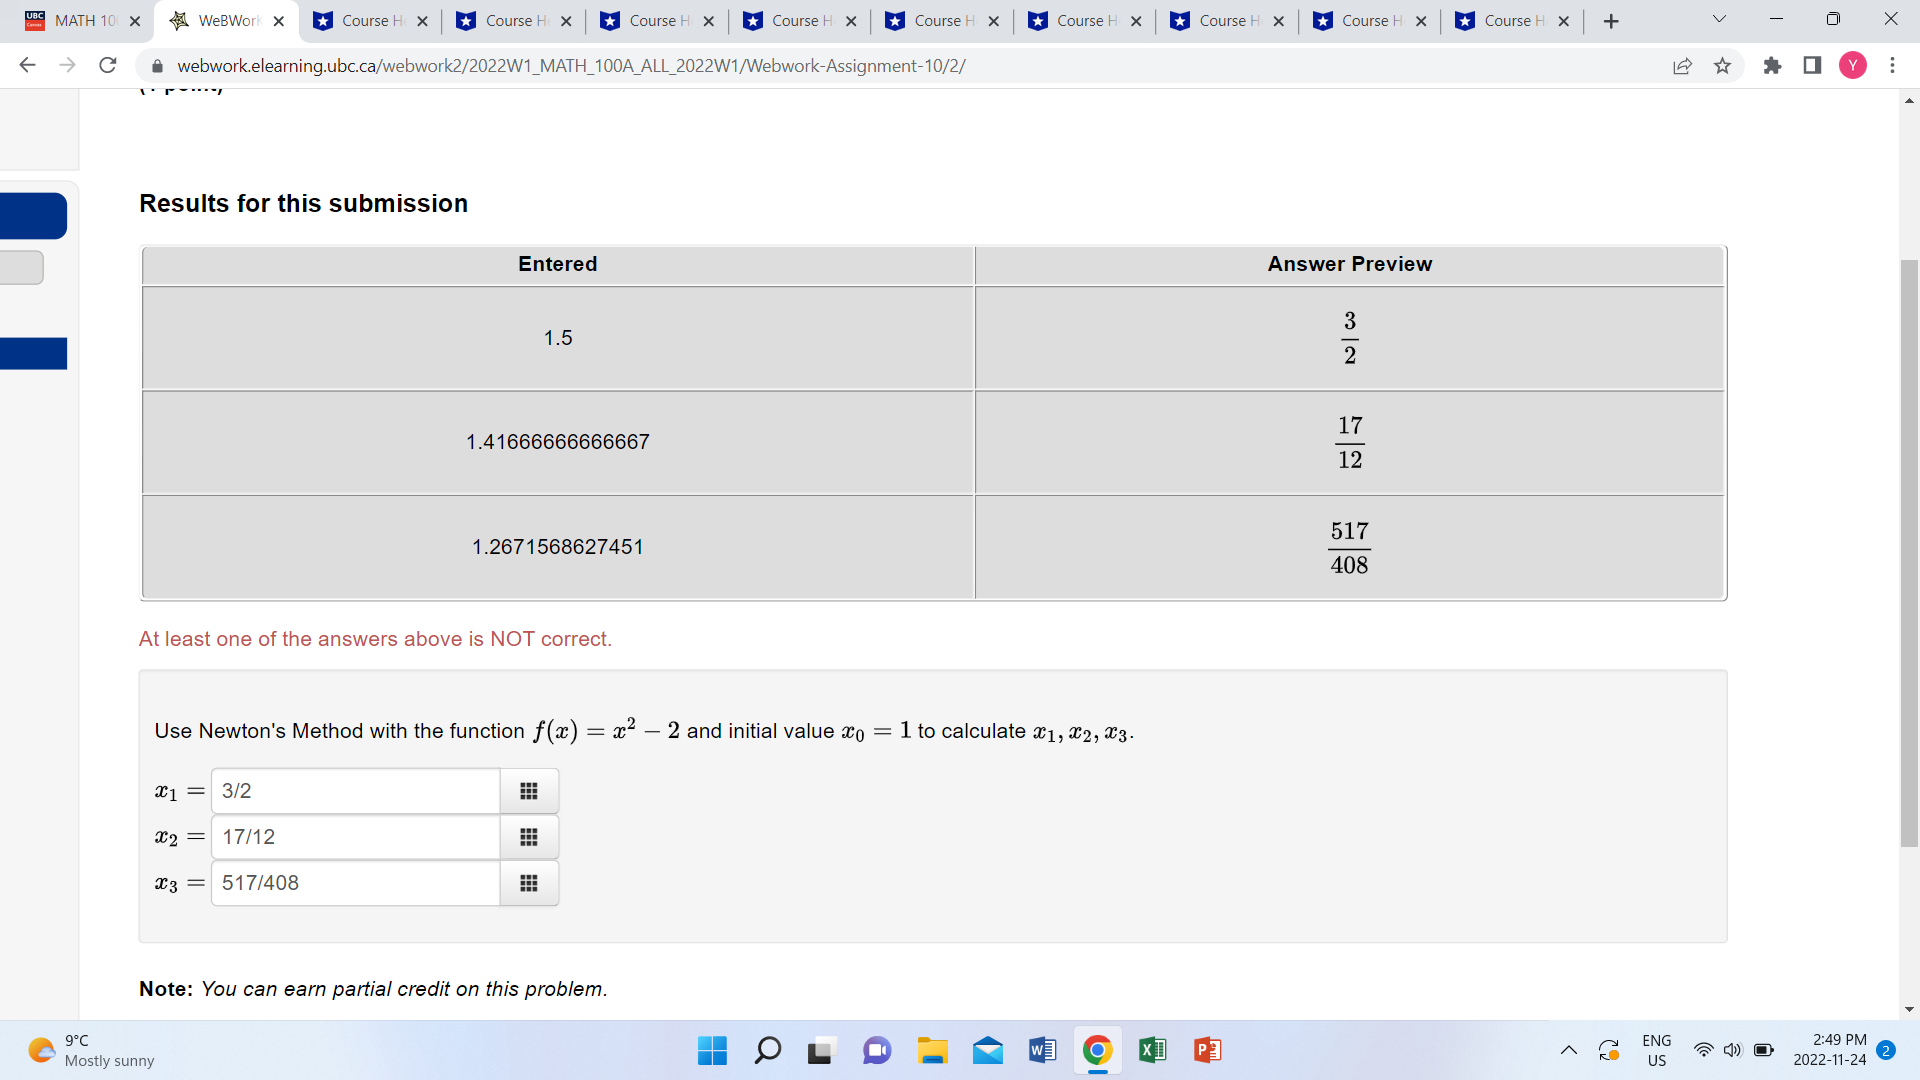Image resolution: width=1920 pixels, height=1080 pixels.
Task: Expand hidden icons in the system tray
Action: 1569,1050
